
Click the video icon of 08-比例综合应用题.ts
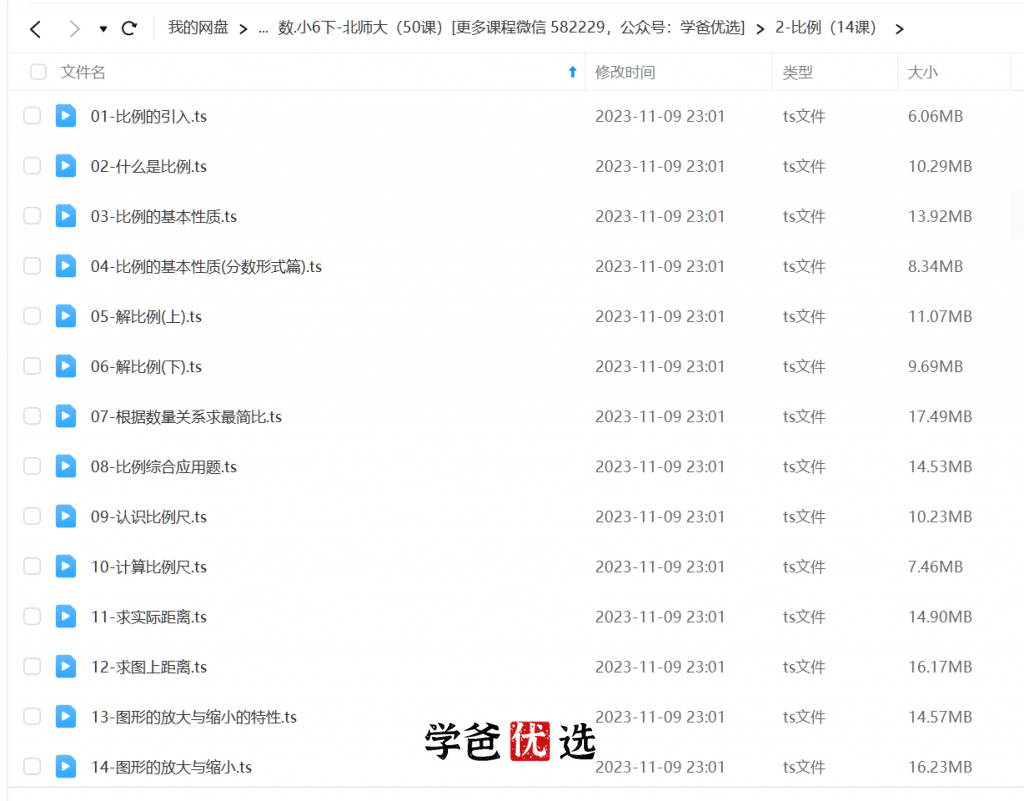pos(65,466)
